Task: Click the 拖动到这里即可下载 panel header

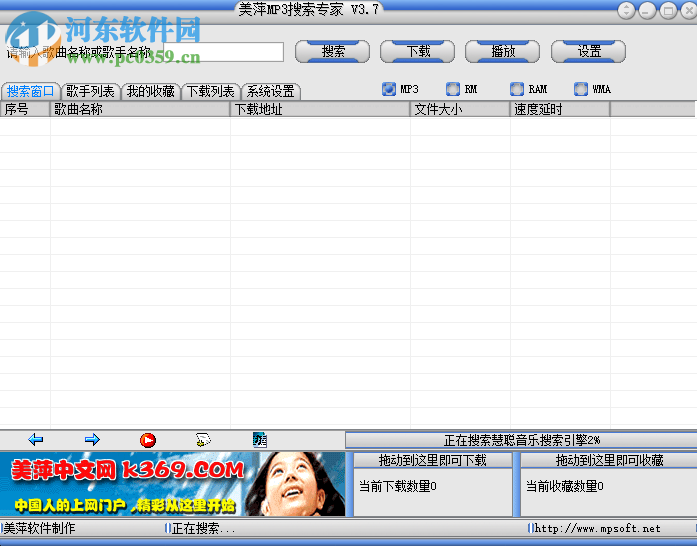Action: [433, 460]
